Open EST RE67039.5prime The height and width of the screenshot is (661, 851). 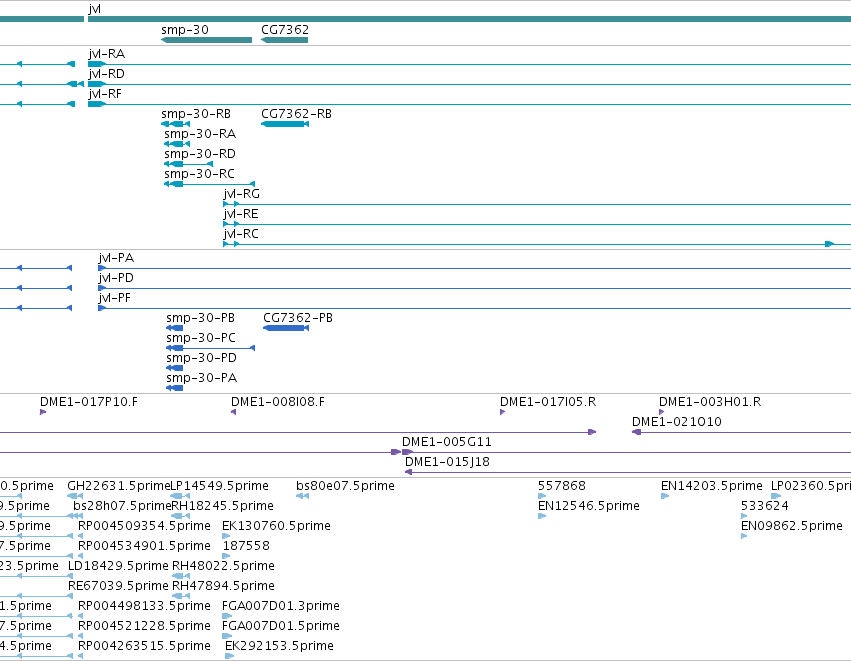pos(118,587)
